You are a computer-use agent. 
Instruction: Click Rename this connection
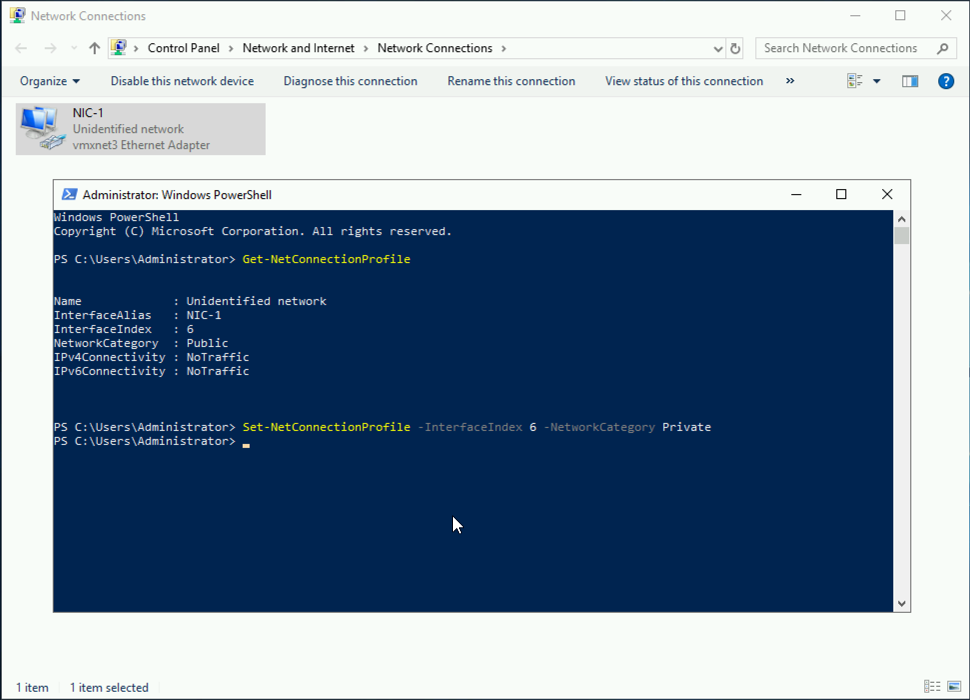[x=511, y=81]
